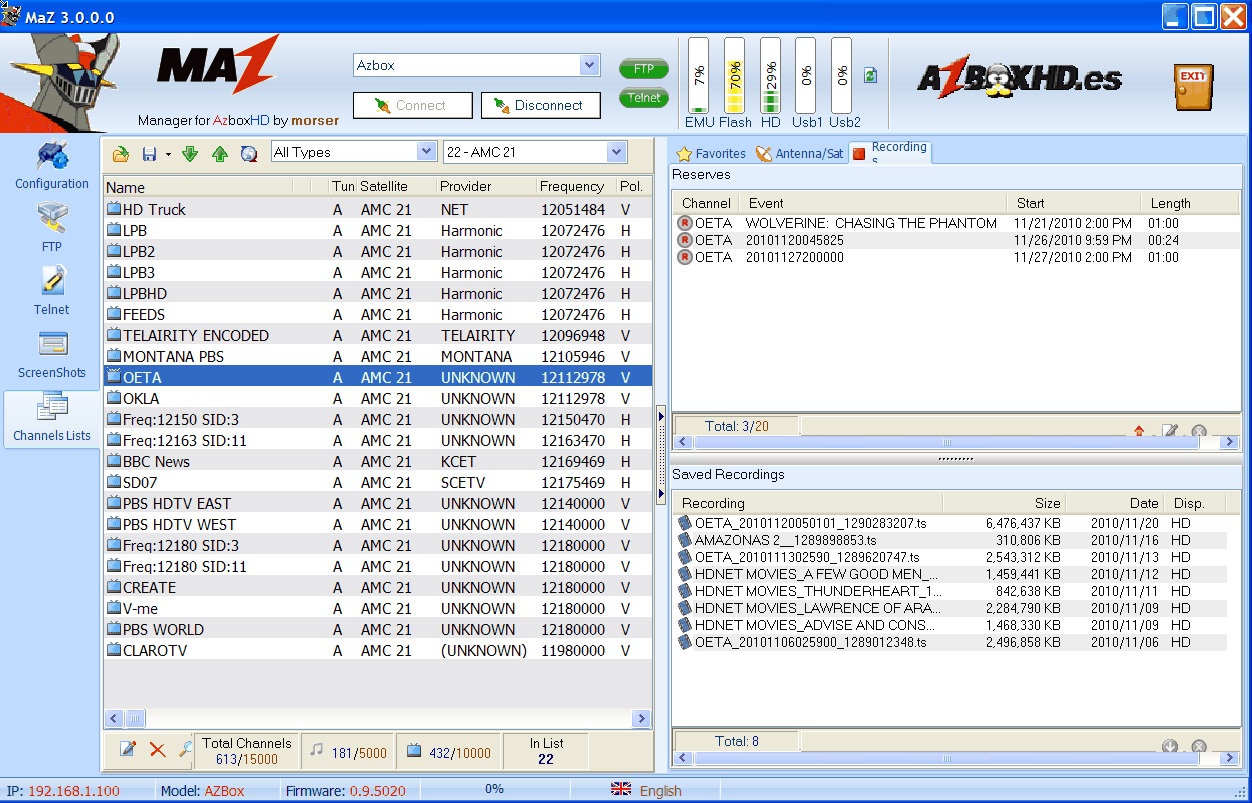Sort saved recordings by the Size column header
The image size is (1252, 803).
click(x=1004, y=503)
